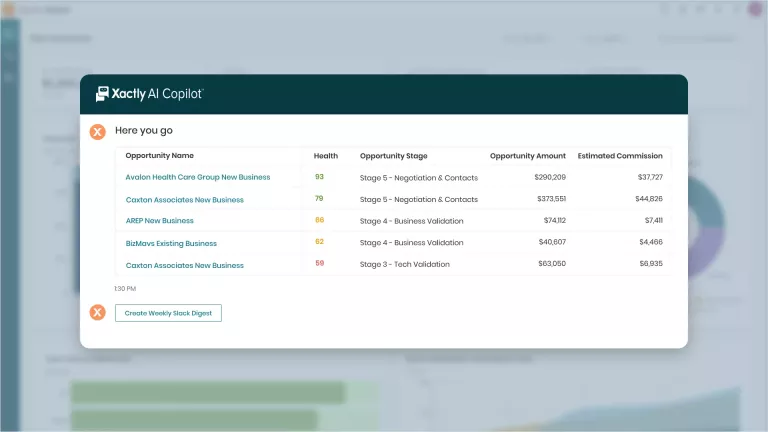
Task: Click the Health column header
Action: pos(326,156)
